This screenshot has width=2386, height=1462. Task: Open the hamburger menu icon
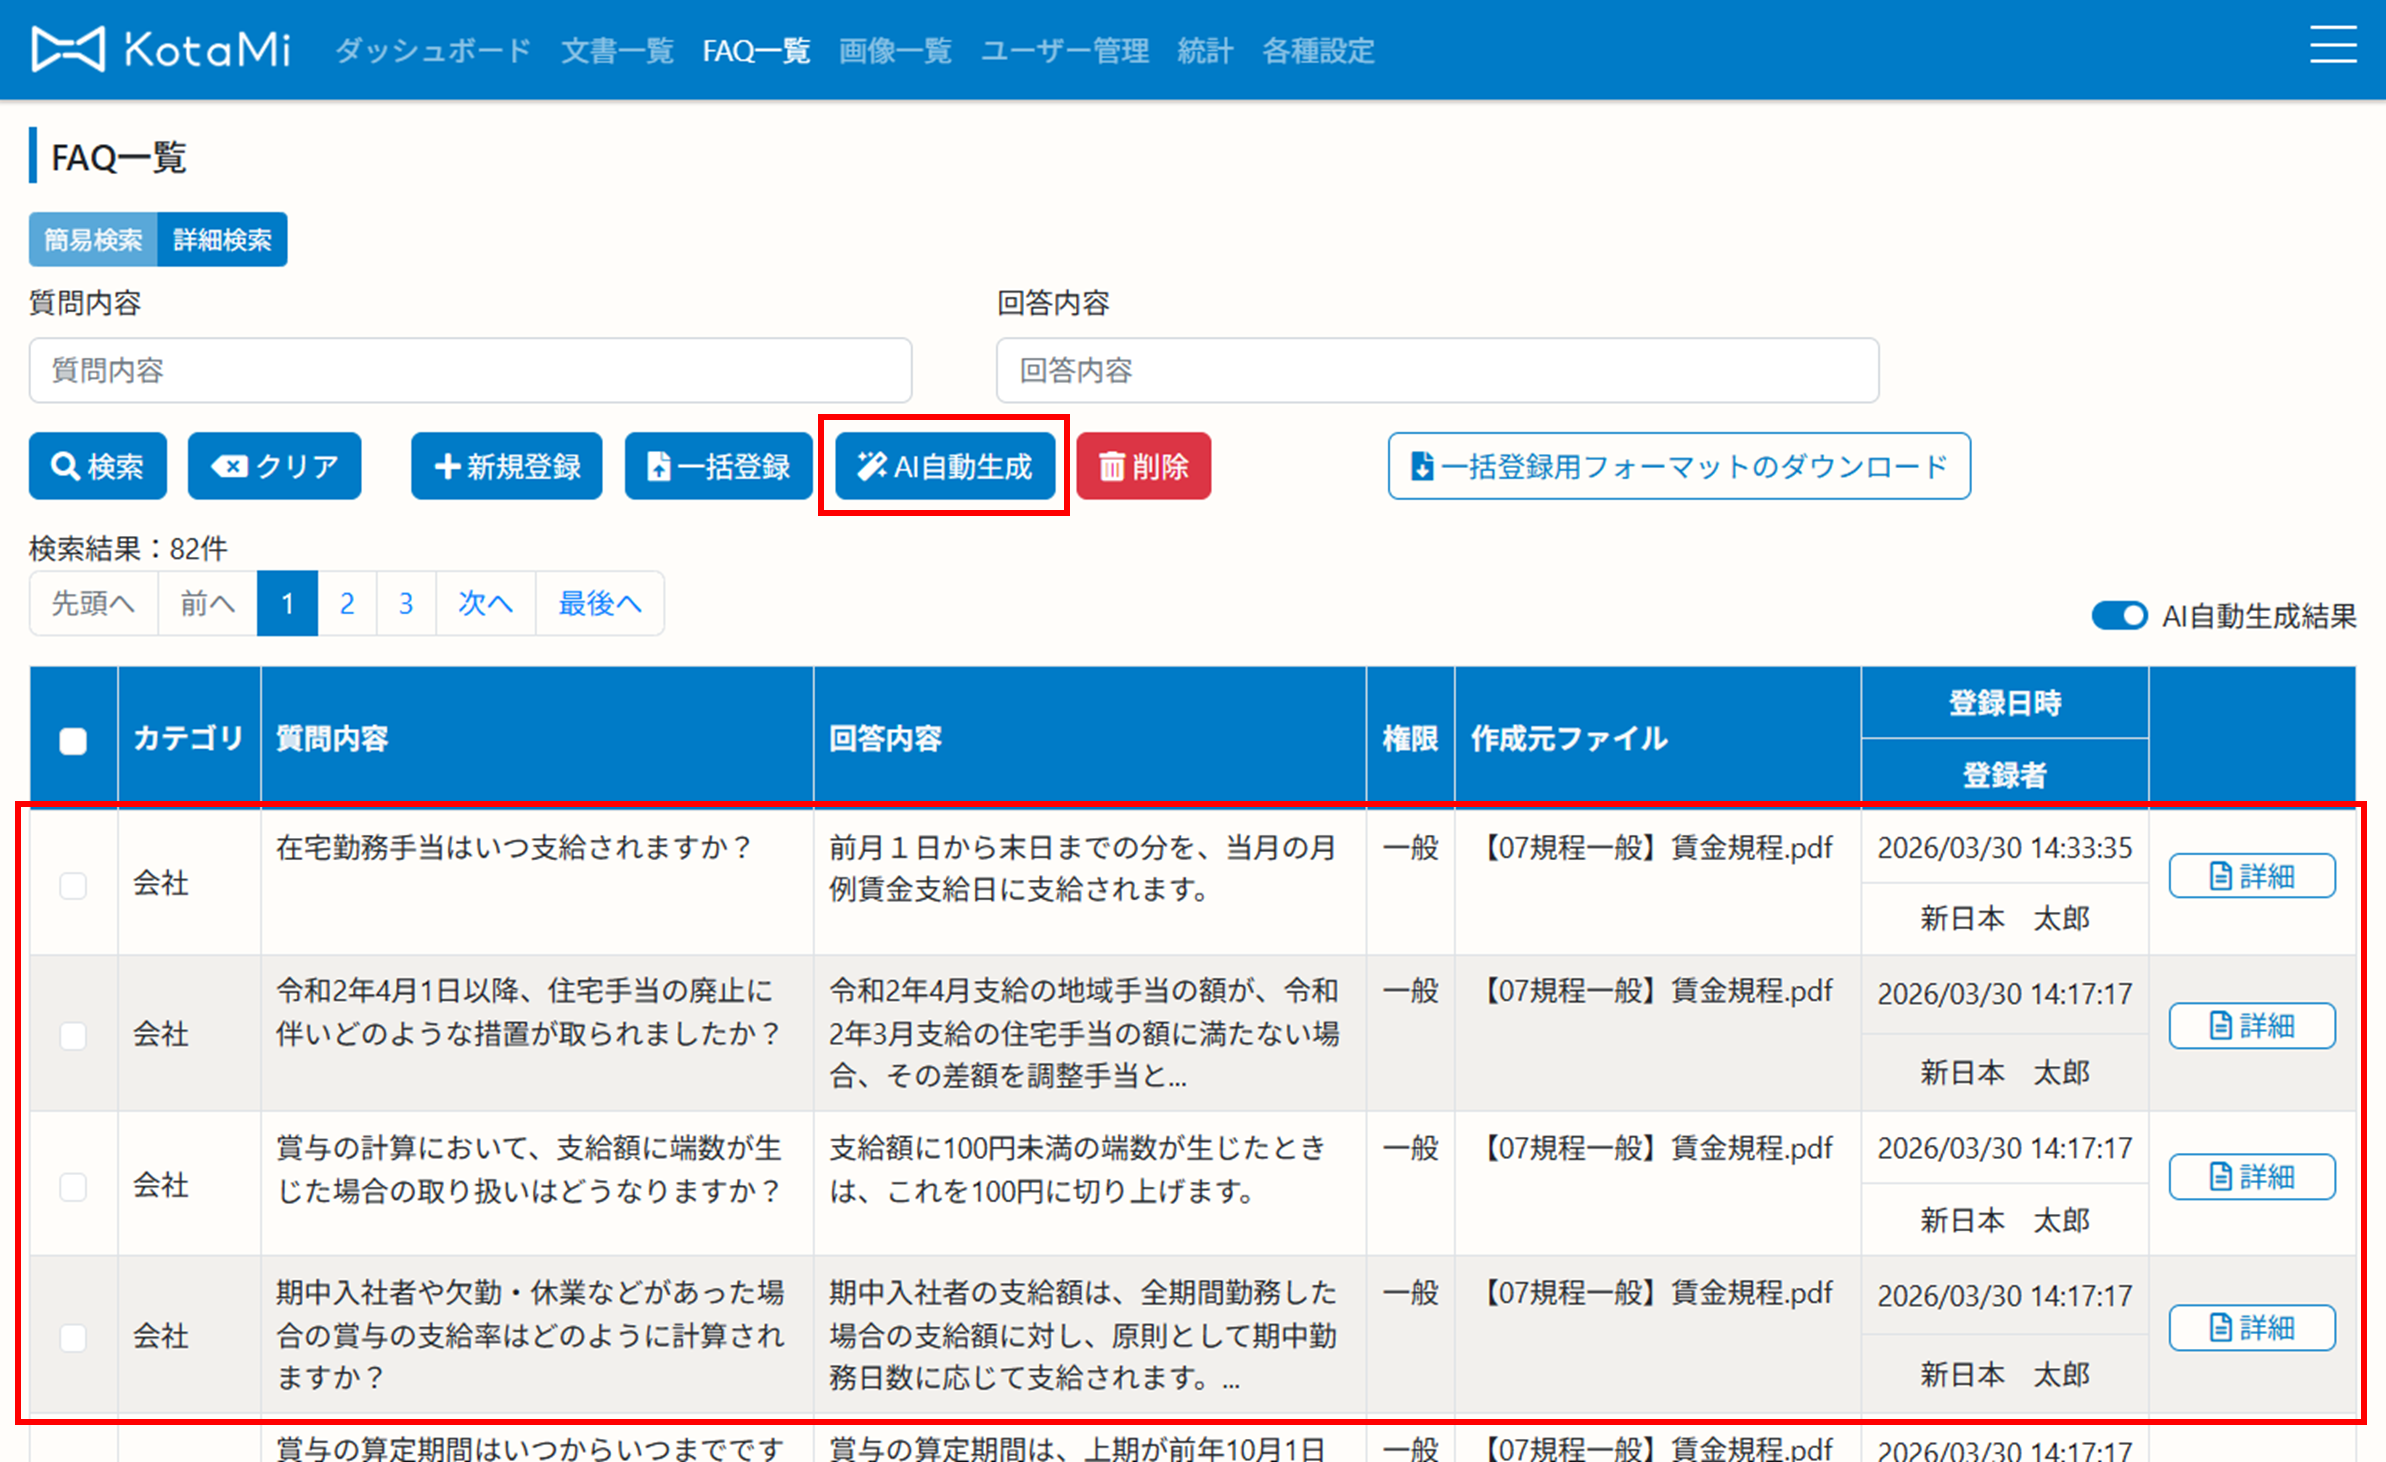[x=2332, y=46]
